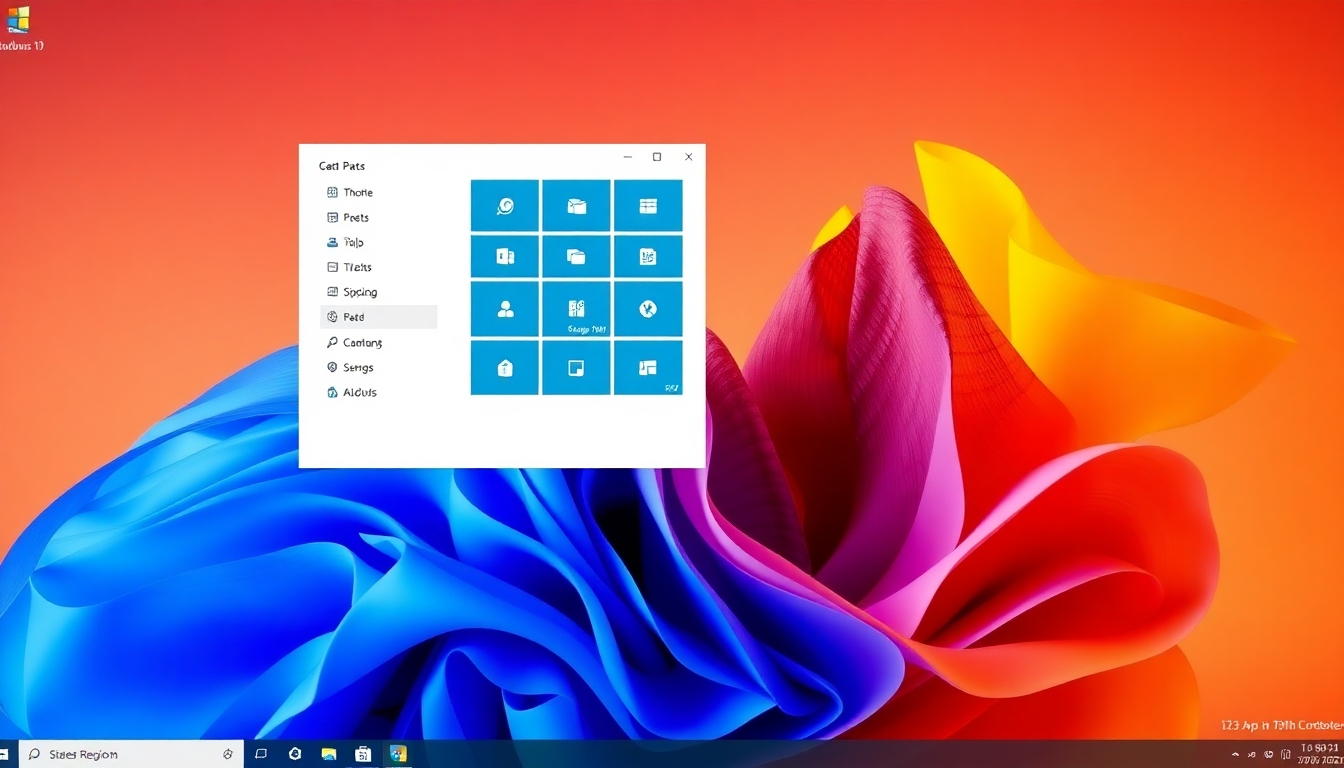Open the document tile
The height and width of the screenshot is (768, 1344).
[x=648, y=256]
